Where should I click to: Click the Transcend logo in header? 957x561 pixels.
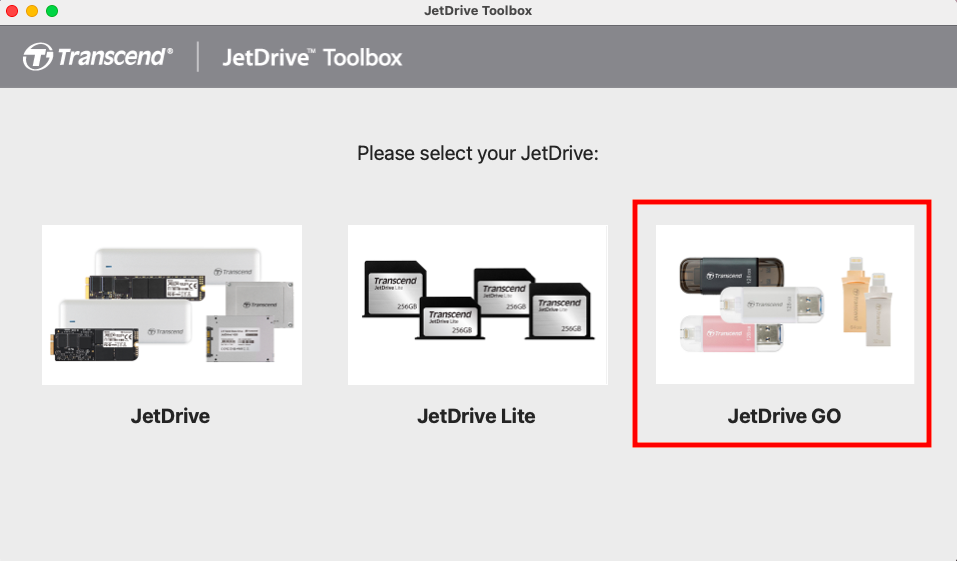[98, 57]
